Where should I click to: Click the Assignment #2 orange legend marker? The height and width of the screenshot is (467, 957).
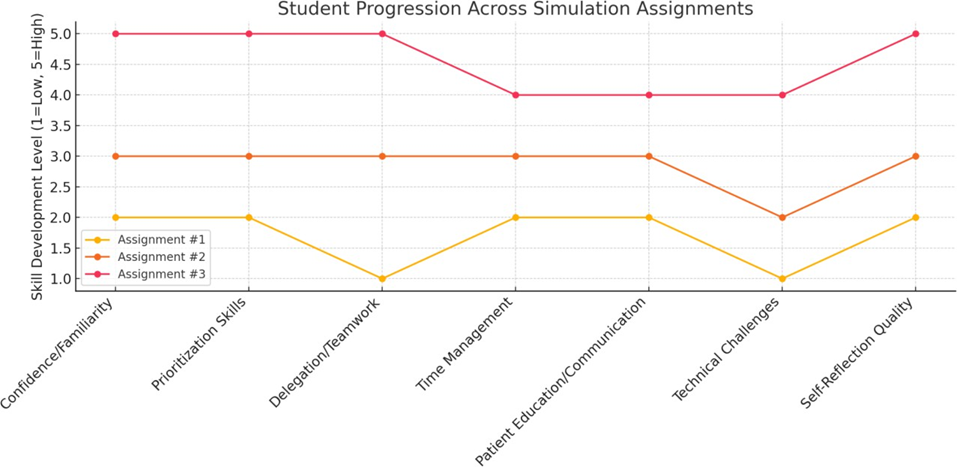98,257
